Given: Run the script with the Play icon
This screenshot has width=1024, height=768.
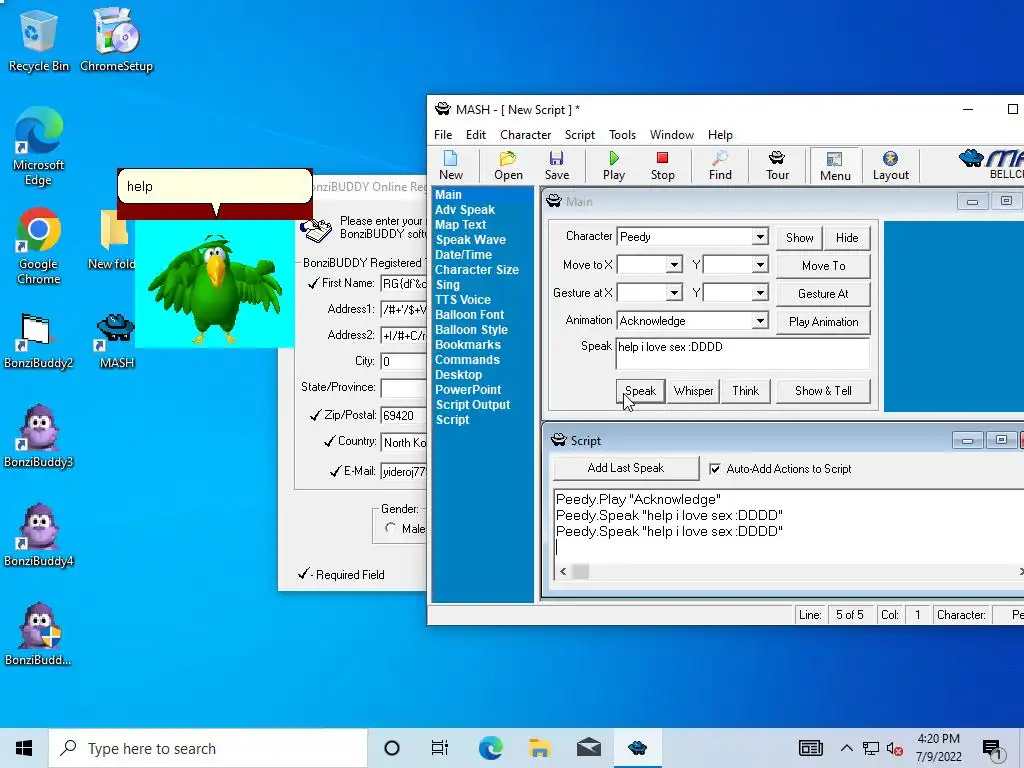Looking at the screenshot, I should tap(614, 166).
